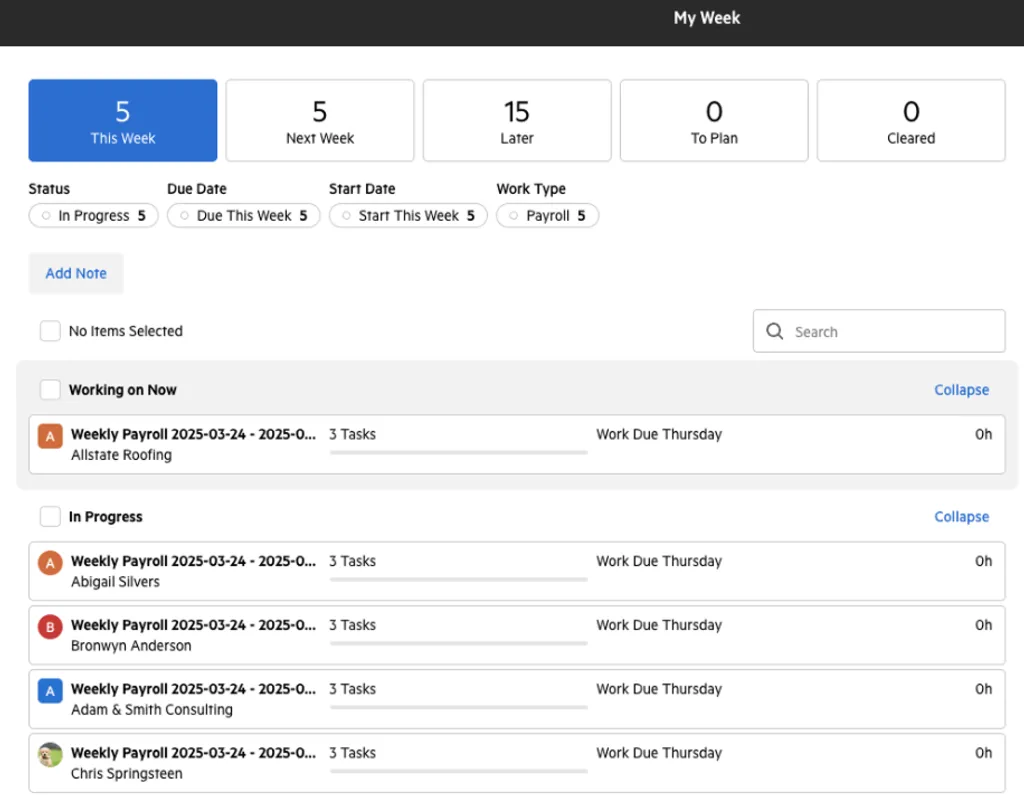Click the Work Type filter heading

(x=531, y=189)
